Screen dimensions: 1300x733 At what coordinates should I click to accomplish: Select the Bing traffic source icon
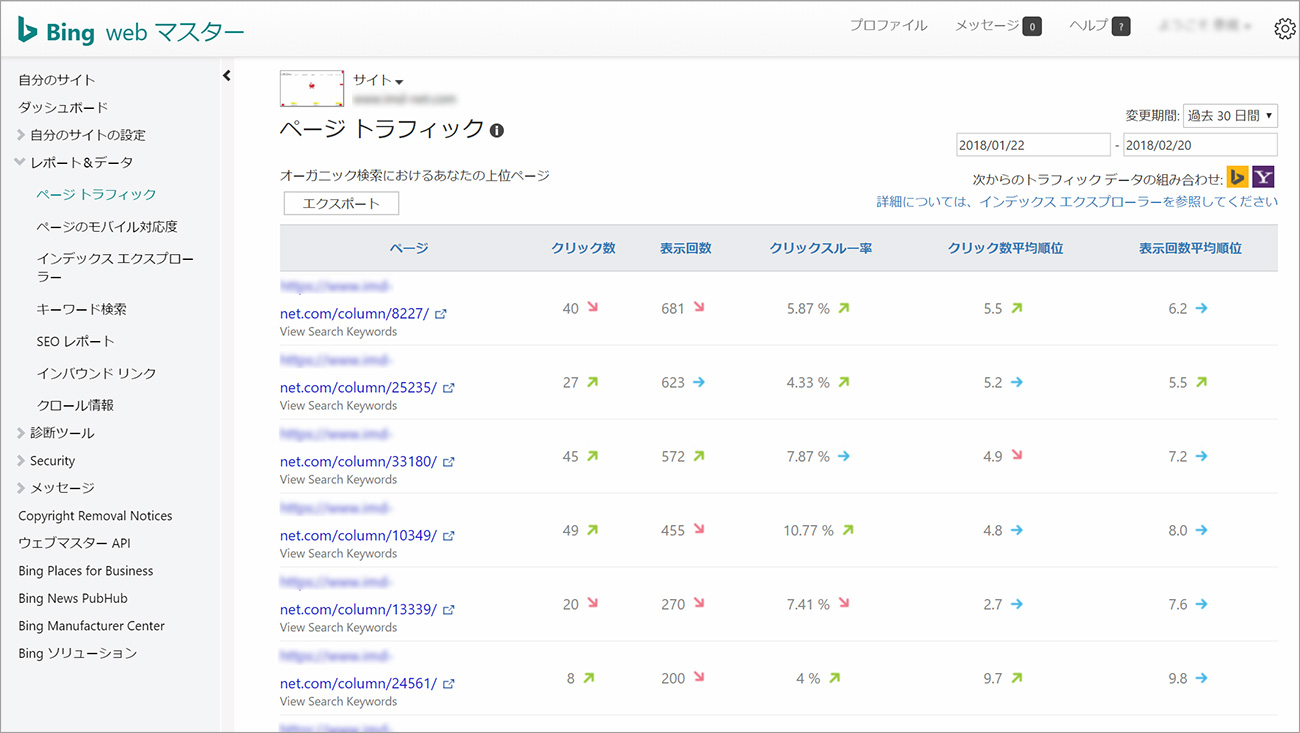1238,178
